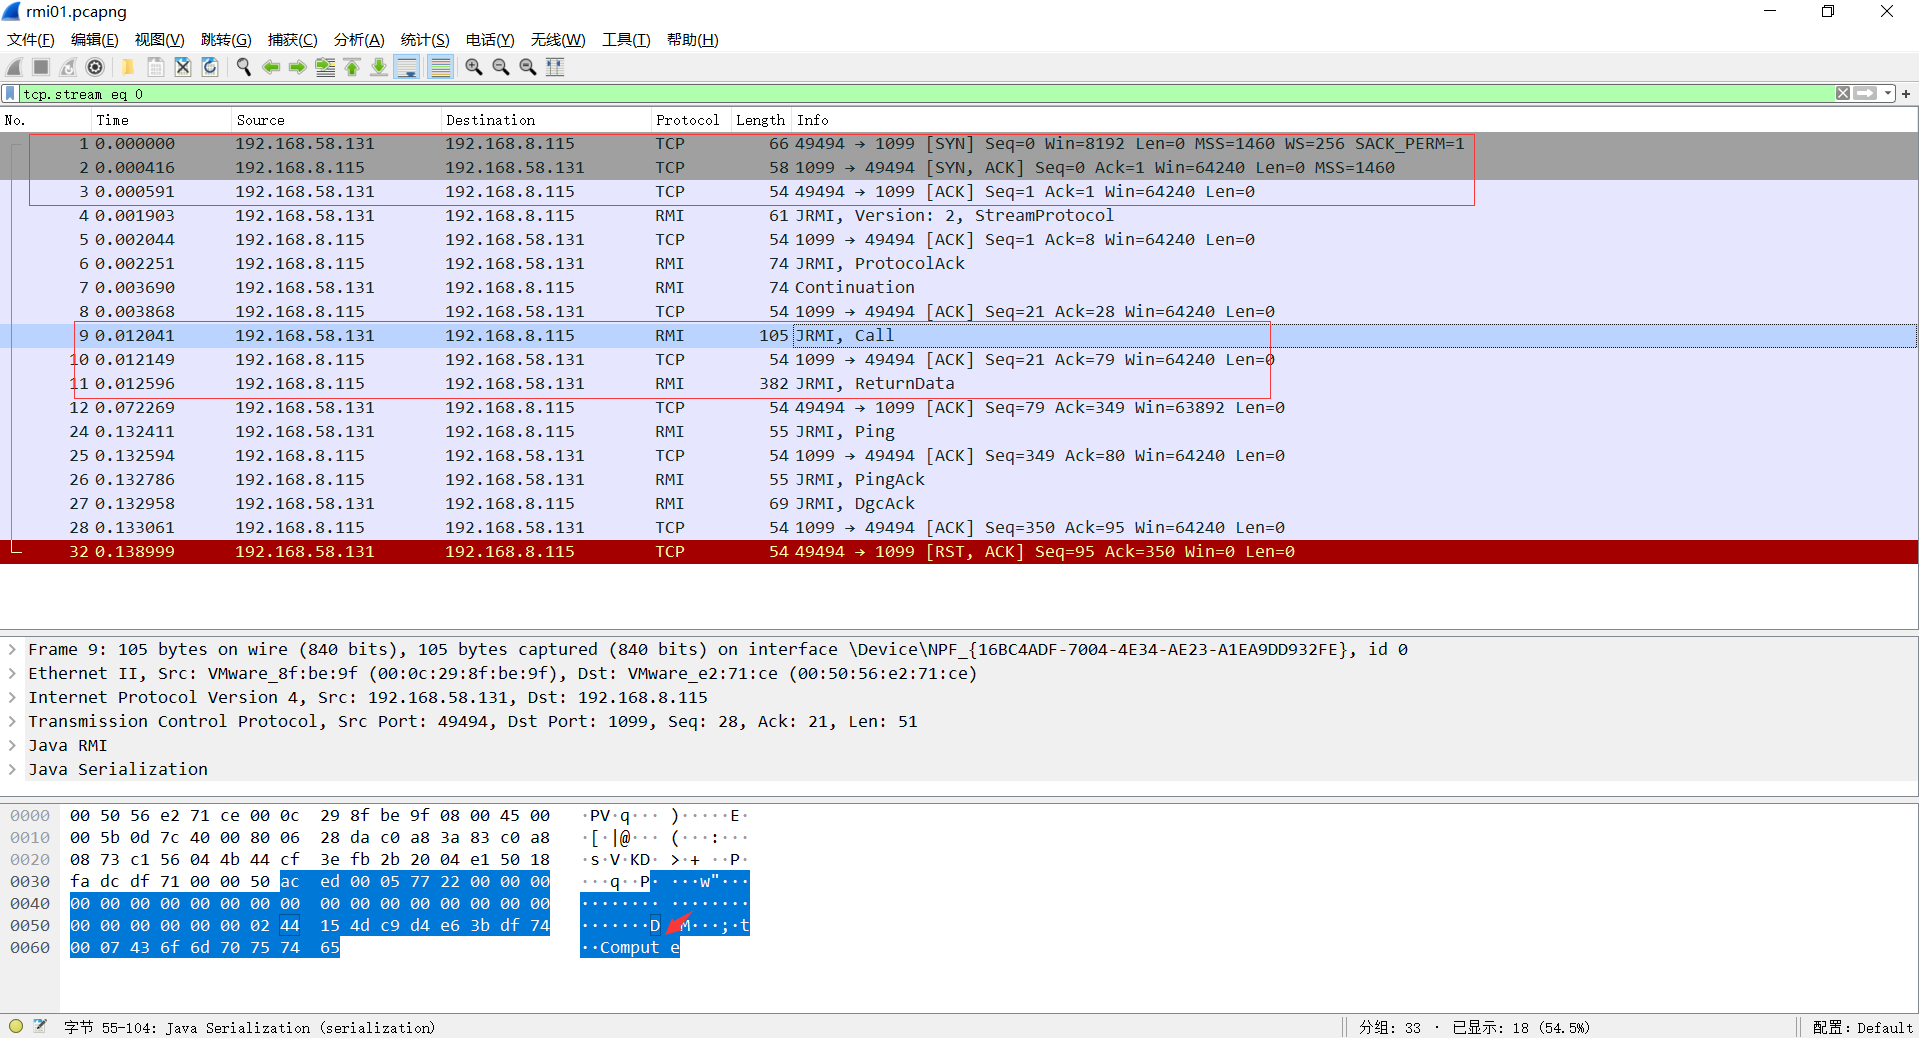Toggle packet list colorization icon
Image resolution: width=1919 pixels, height=1038 pixels.
click(x=440, y=67)
